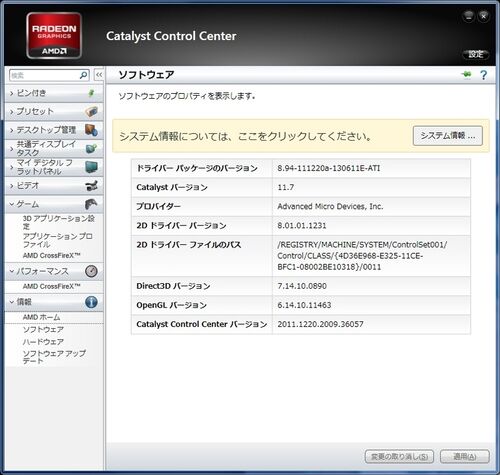The width and height of the screenshot is (500, 475).
Task: Select ソフトウェア in the sidebar
Action: coord(43,329)
